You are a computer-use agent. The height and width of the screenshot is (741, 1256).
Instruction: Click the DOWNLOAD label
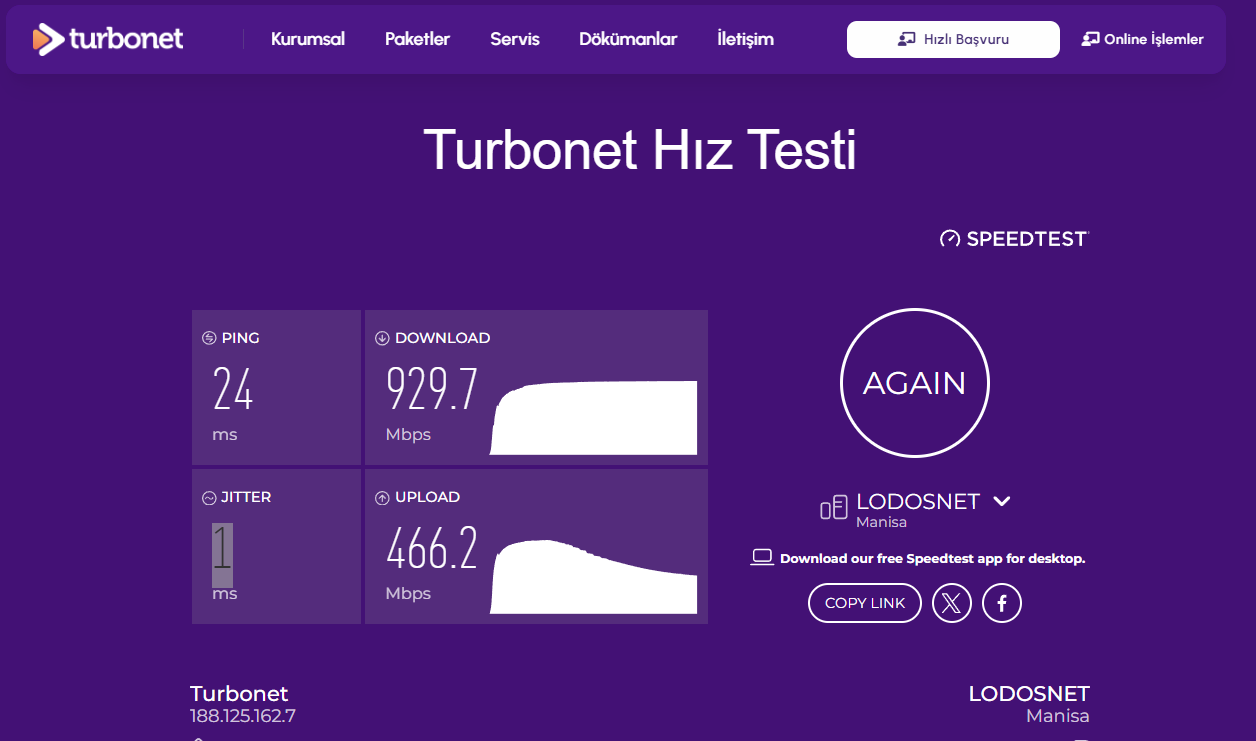pyautogui.click(x=442, y=338)
